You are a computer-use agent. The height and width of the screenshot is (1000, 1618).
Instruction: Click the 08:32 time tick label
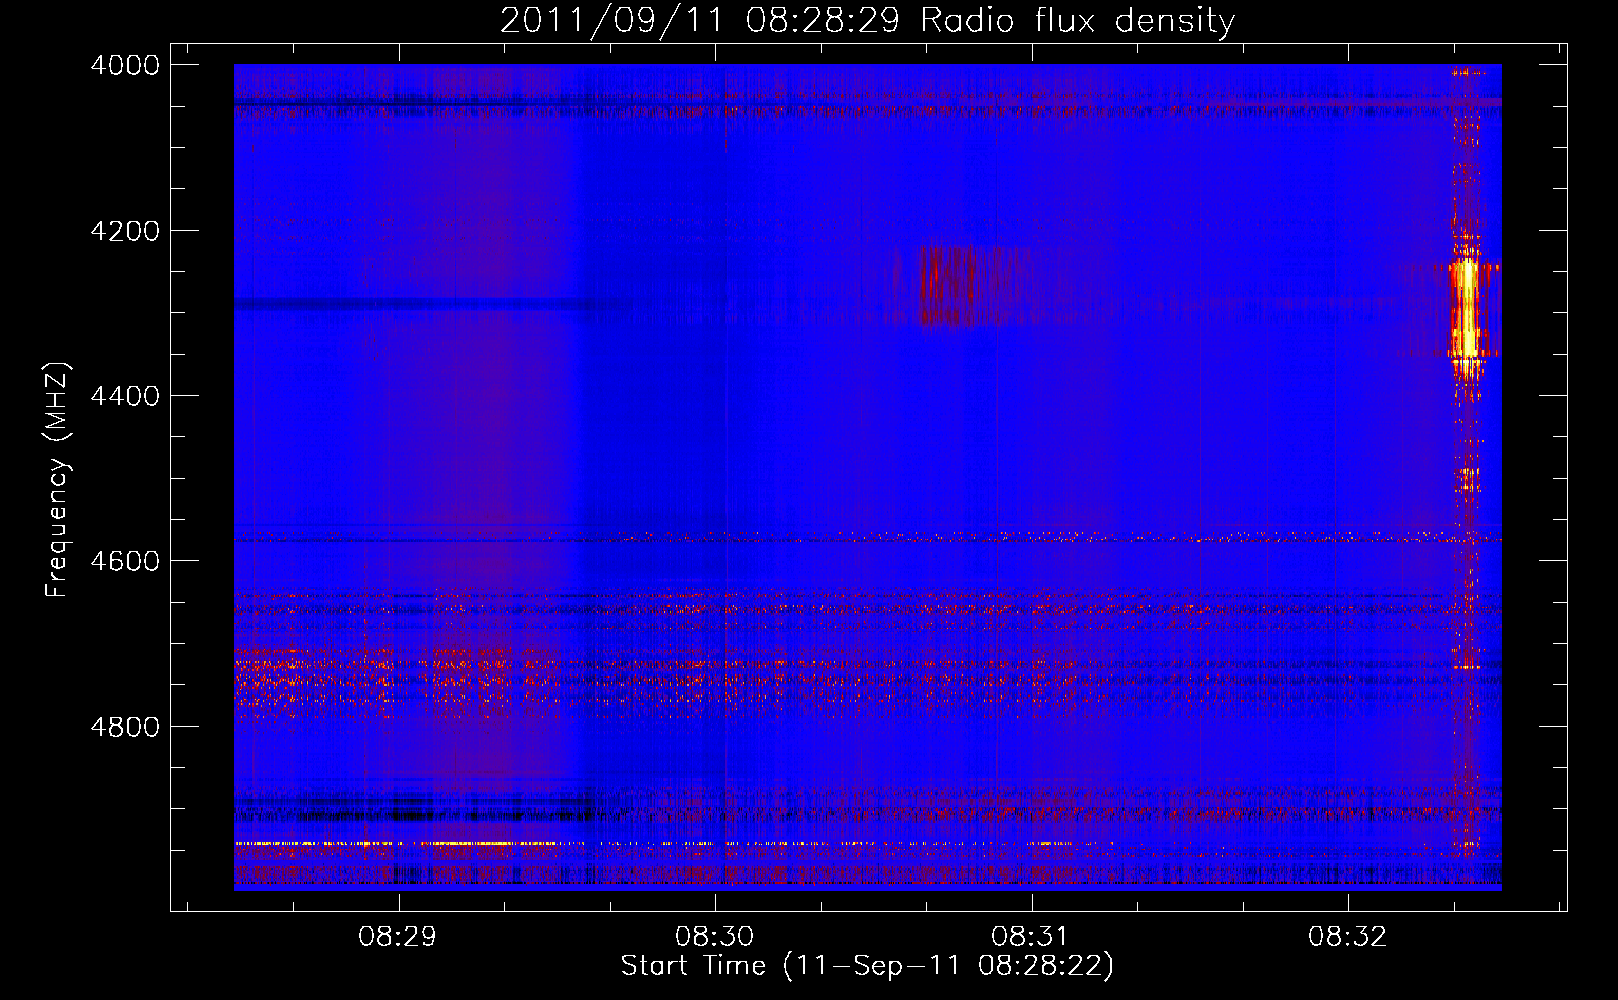tap(1348, 936)
